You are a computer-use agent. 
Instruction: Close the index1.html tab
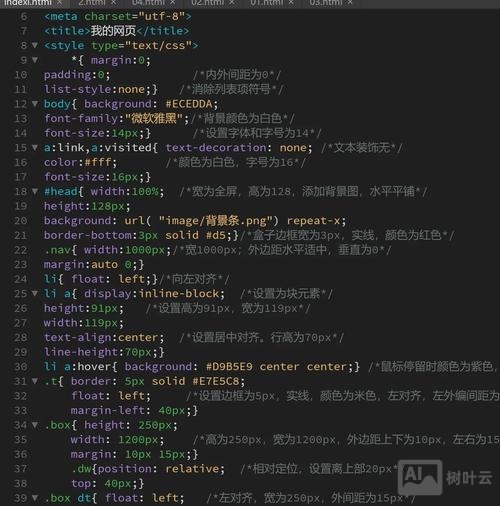[60, 3]
